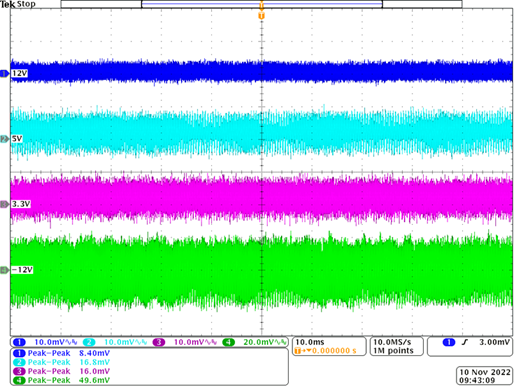Click the trigger level 3.00mV readout

click(x=494, y=342)
